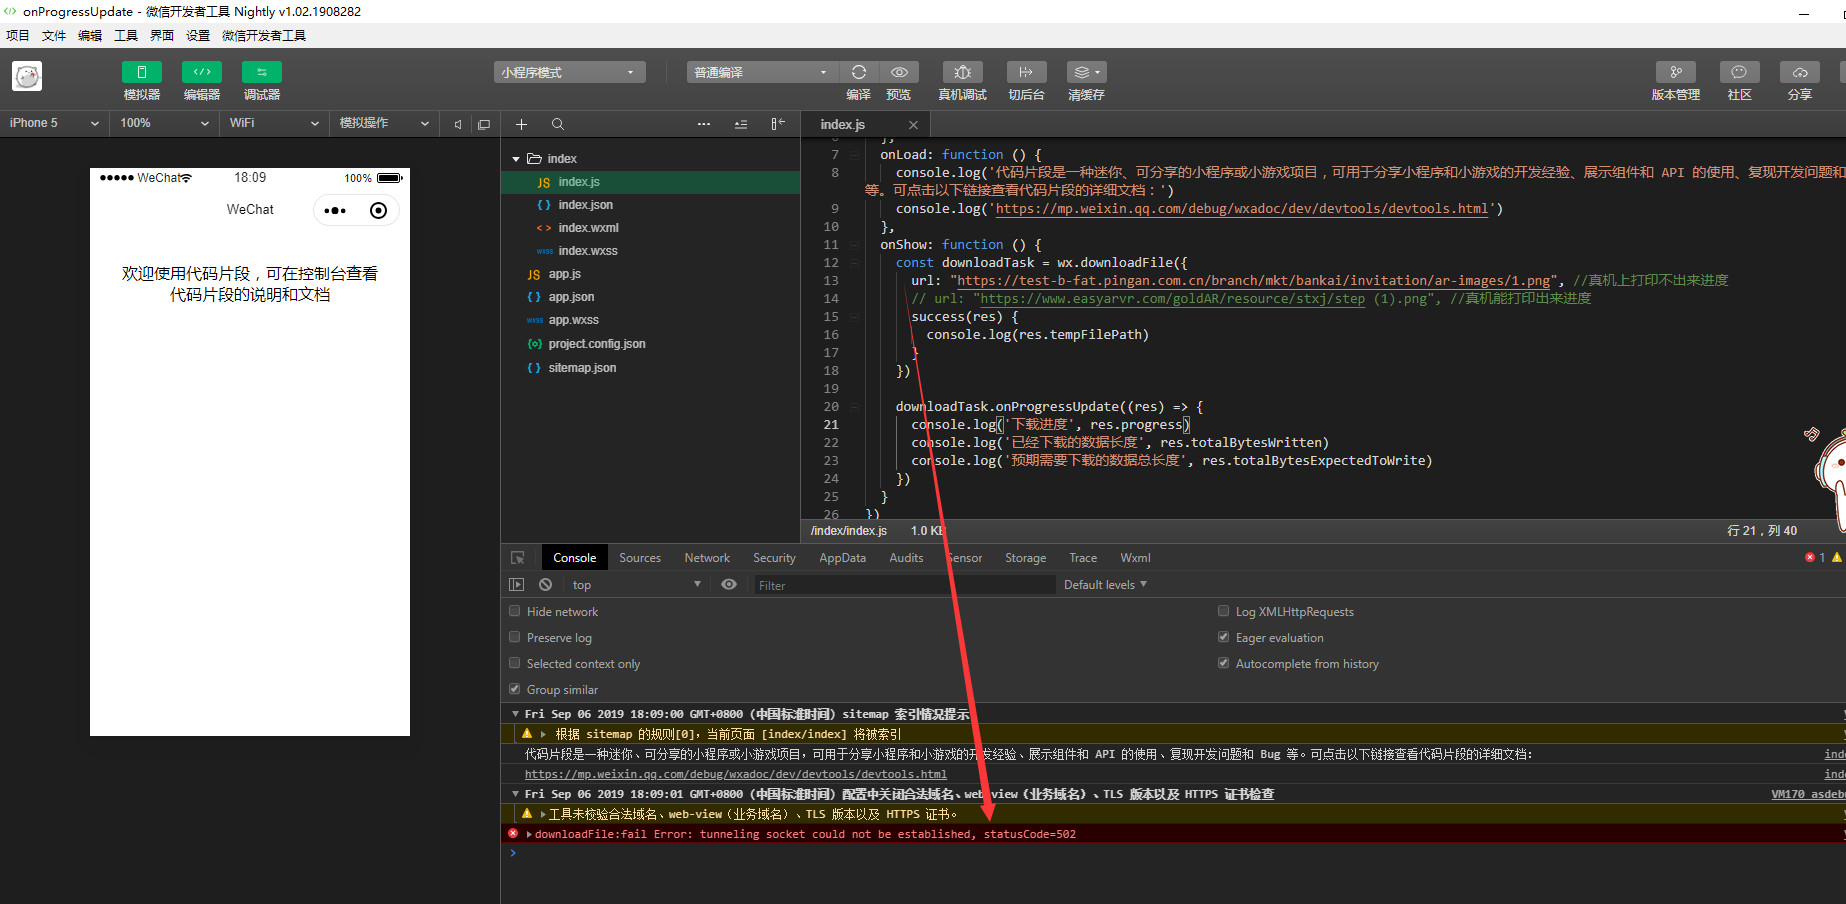Open the 模拟操作 dropdown
1846x904 pixels.
tap(384, 123)
